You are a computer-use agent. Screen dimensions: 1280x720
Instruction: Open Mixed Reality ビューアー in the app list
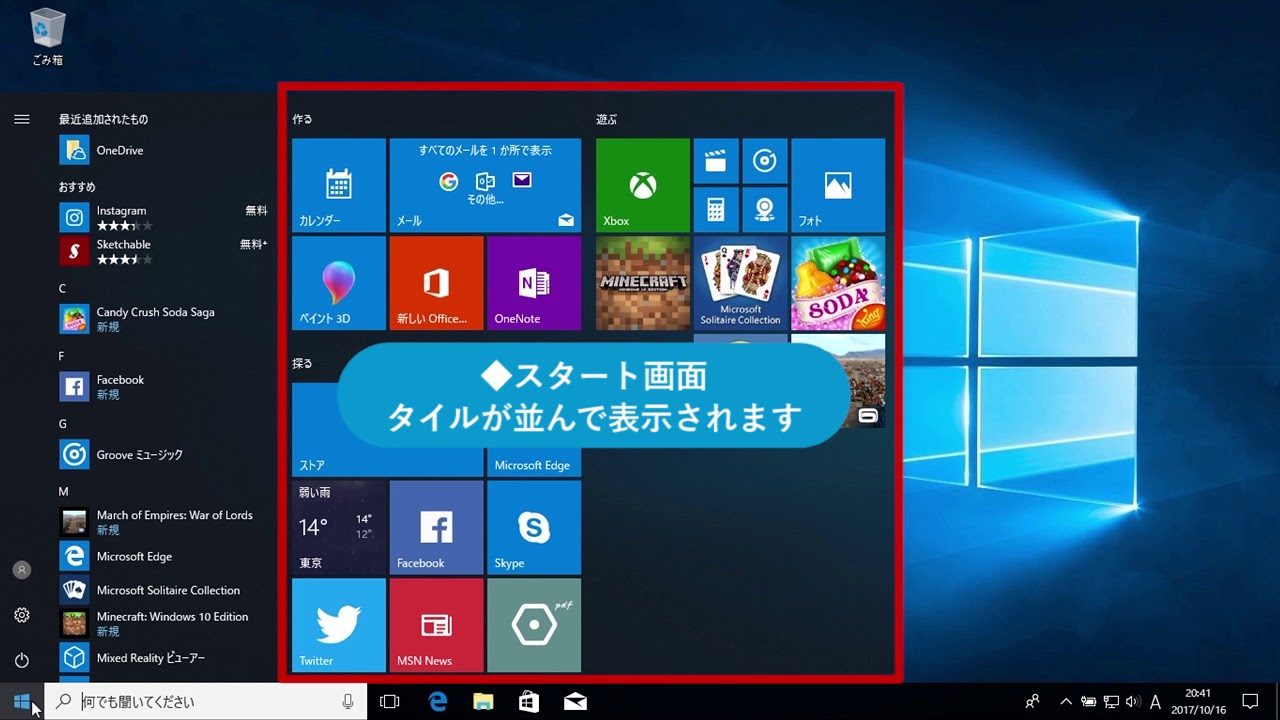[163, 658]
